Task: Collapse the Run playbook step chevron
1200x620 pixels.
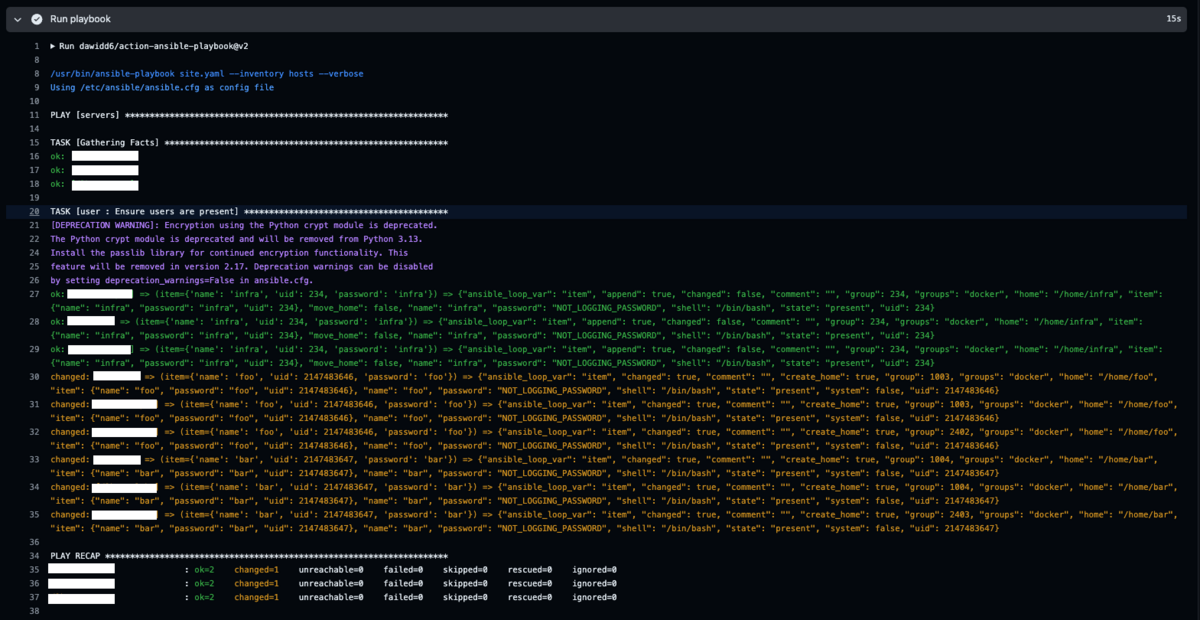Action: (17, 19)
